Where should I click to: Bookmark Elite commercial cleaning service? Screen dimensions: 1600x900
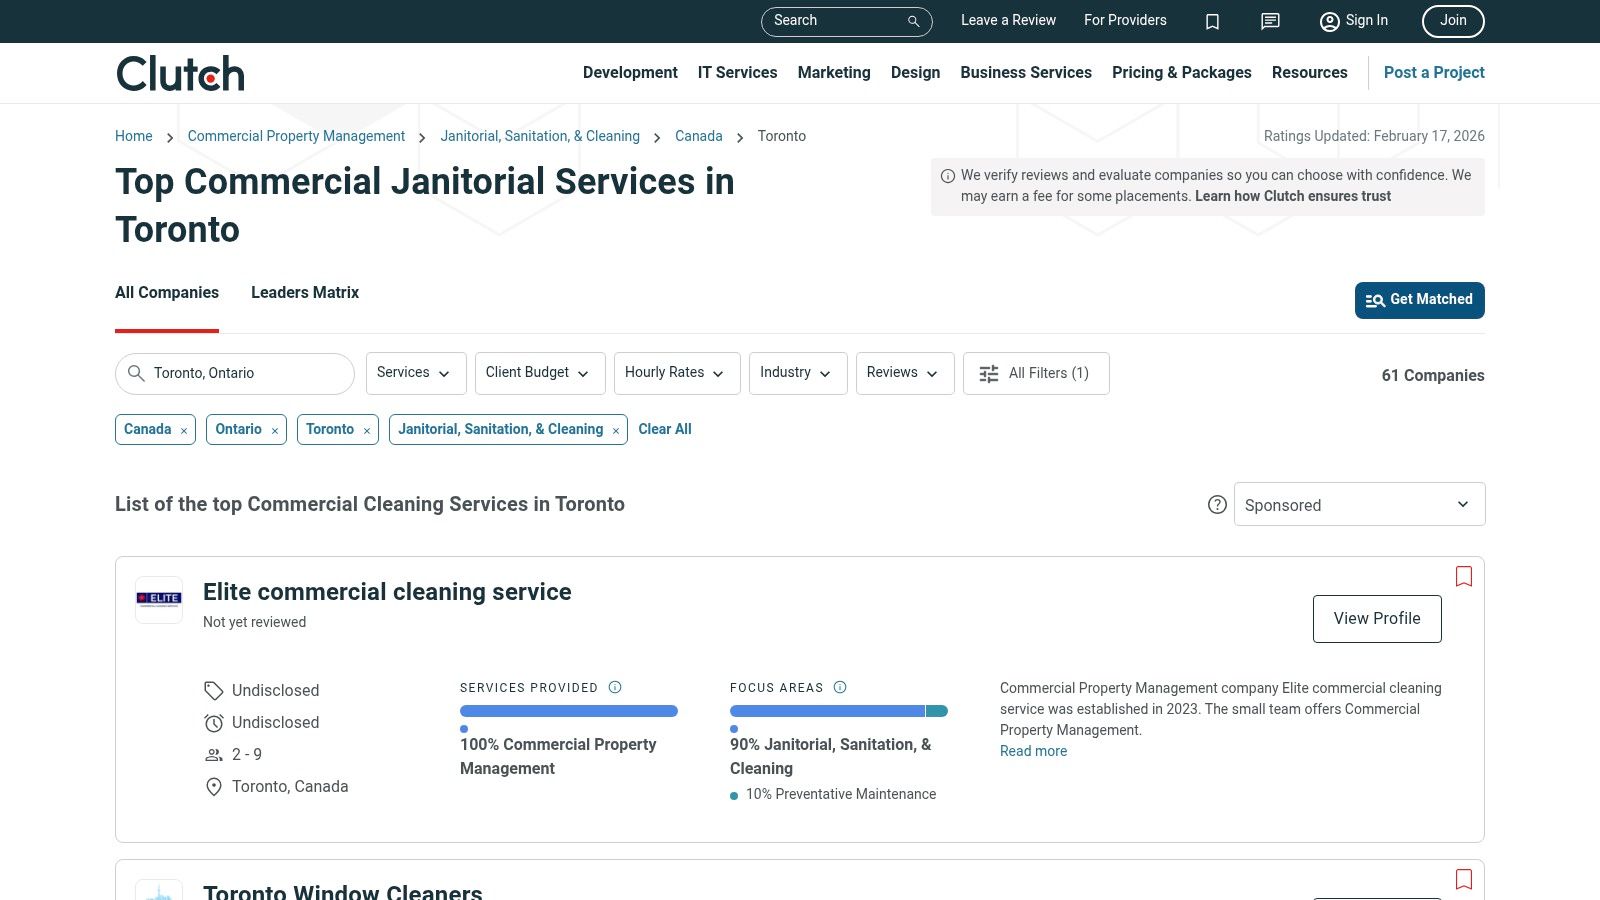pyautogui.click(x=1464, y=576)
